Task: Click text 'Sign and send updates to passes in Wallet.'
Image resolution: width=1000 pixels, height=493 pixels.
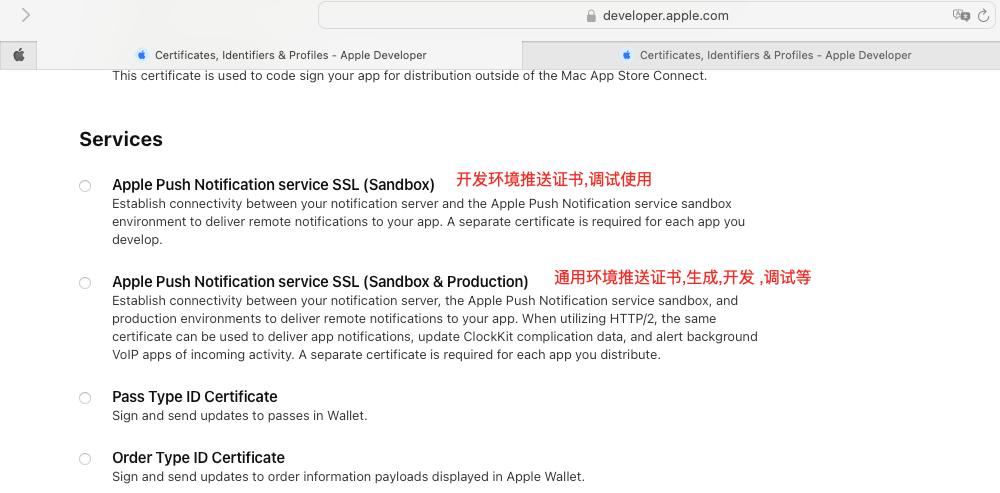Action: (x=240, y=416)
